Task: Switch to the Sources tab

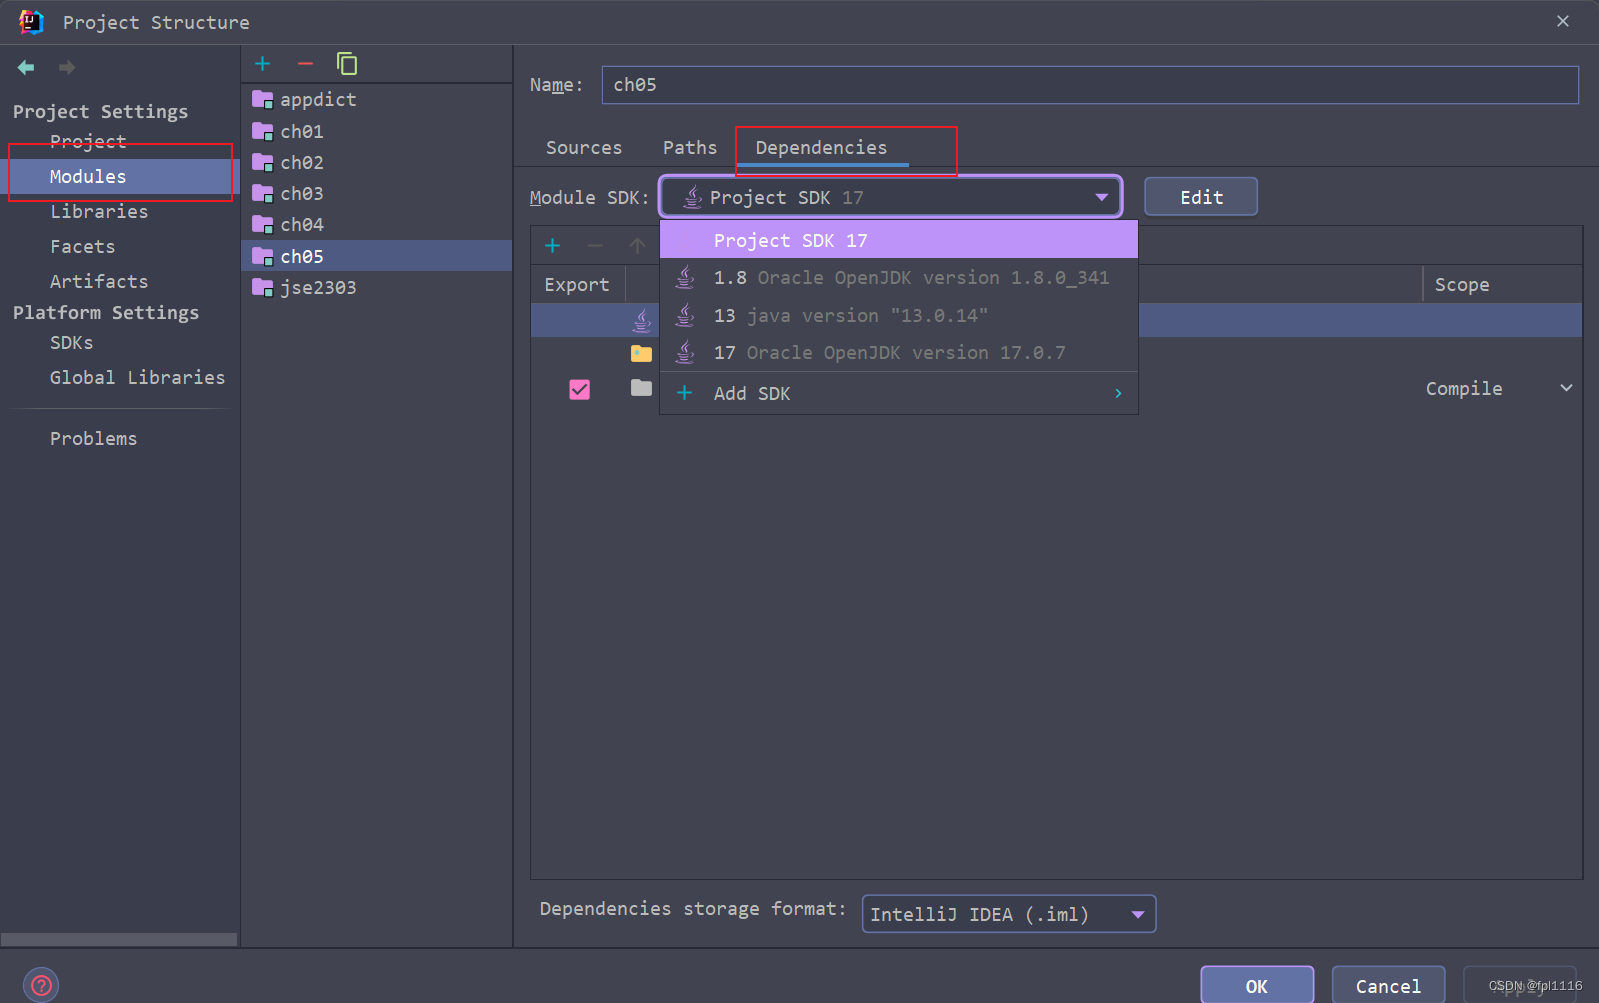Action: (x=584, y=147)
